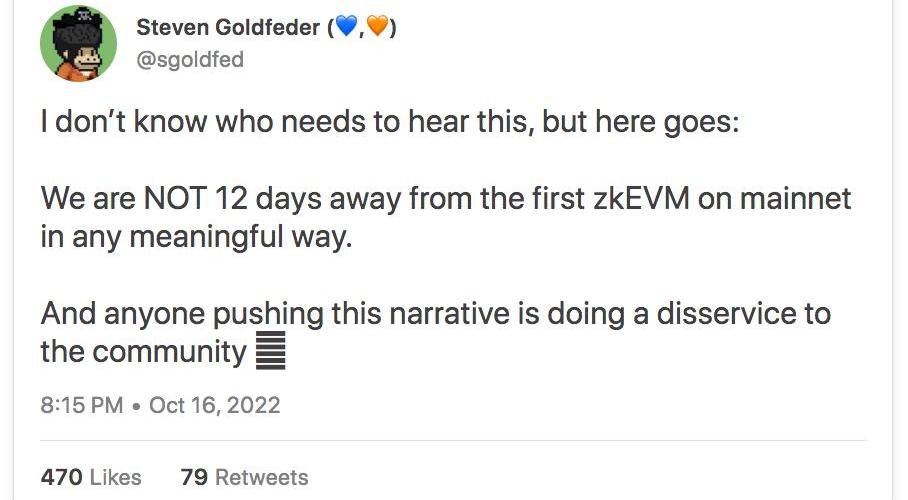908x500 pixels.
Task: Click the orange heart emoji in name
Action: point(378,27)
